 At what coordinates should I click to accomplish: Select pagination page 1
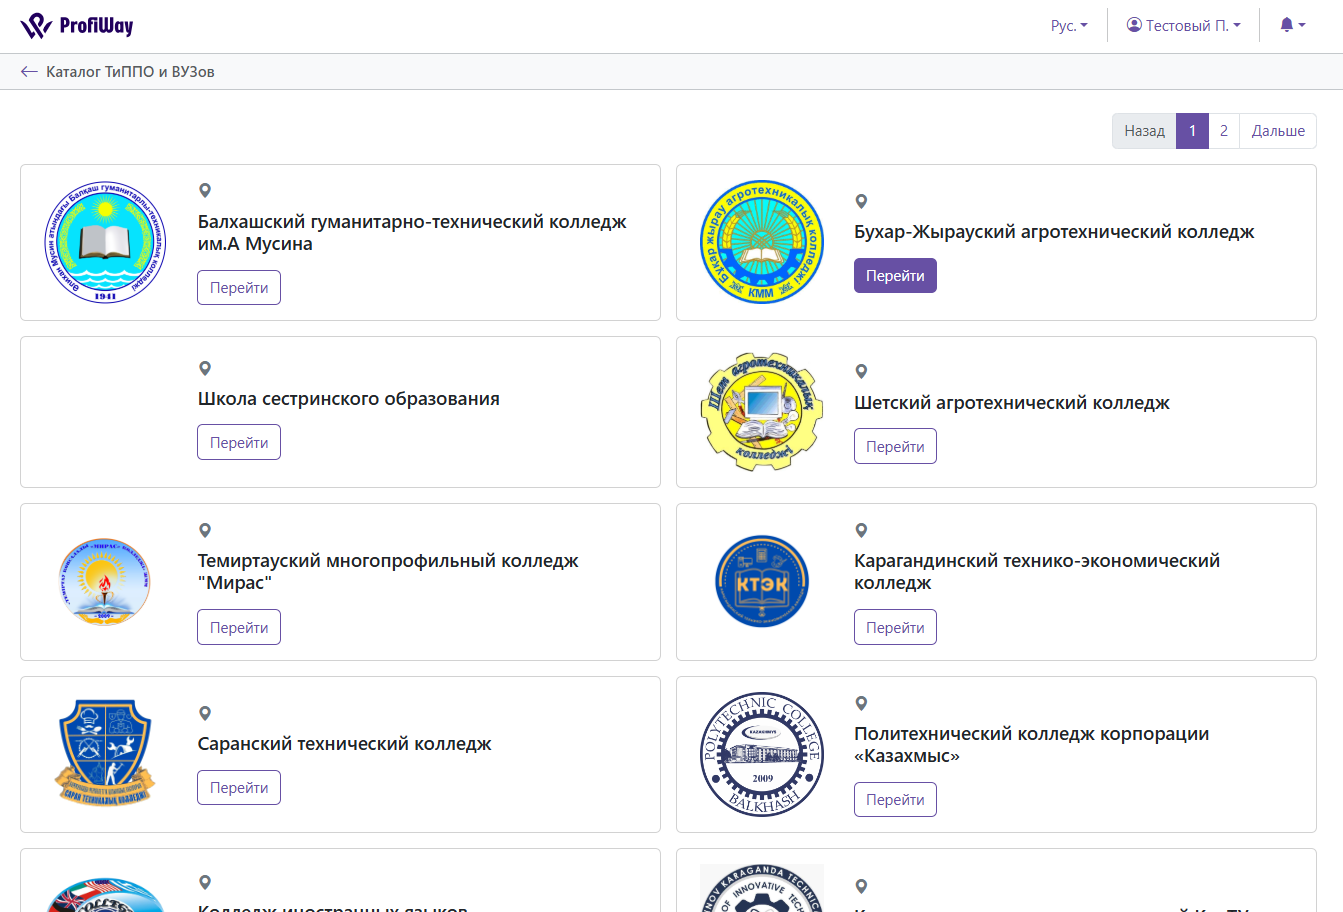tap(1192, 131)
